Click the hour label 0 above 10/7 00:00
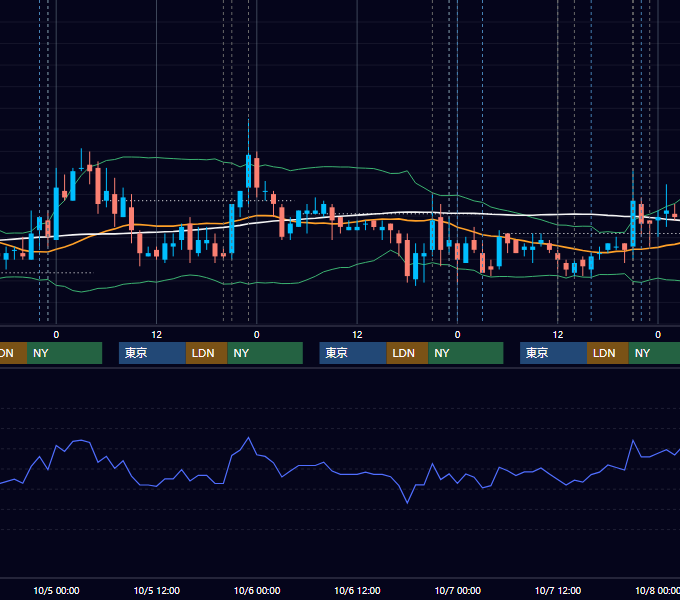The width and height of the screenshot is (680, 600). click(x=458, y=335)
